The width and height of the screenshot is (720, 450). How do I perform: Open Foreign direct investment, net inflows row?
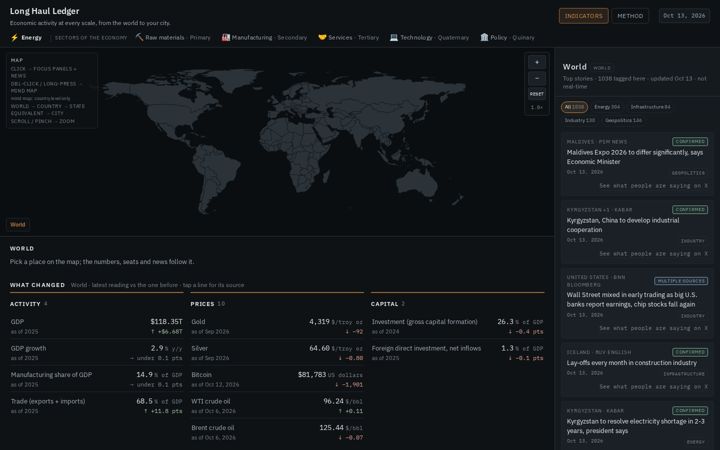(x=457, y=353)
